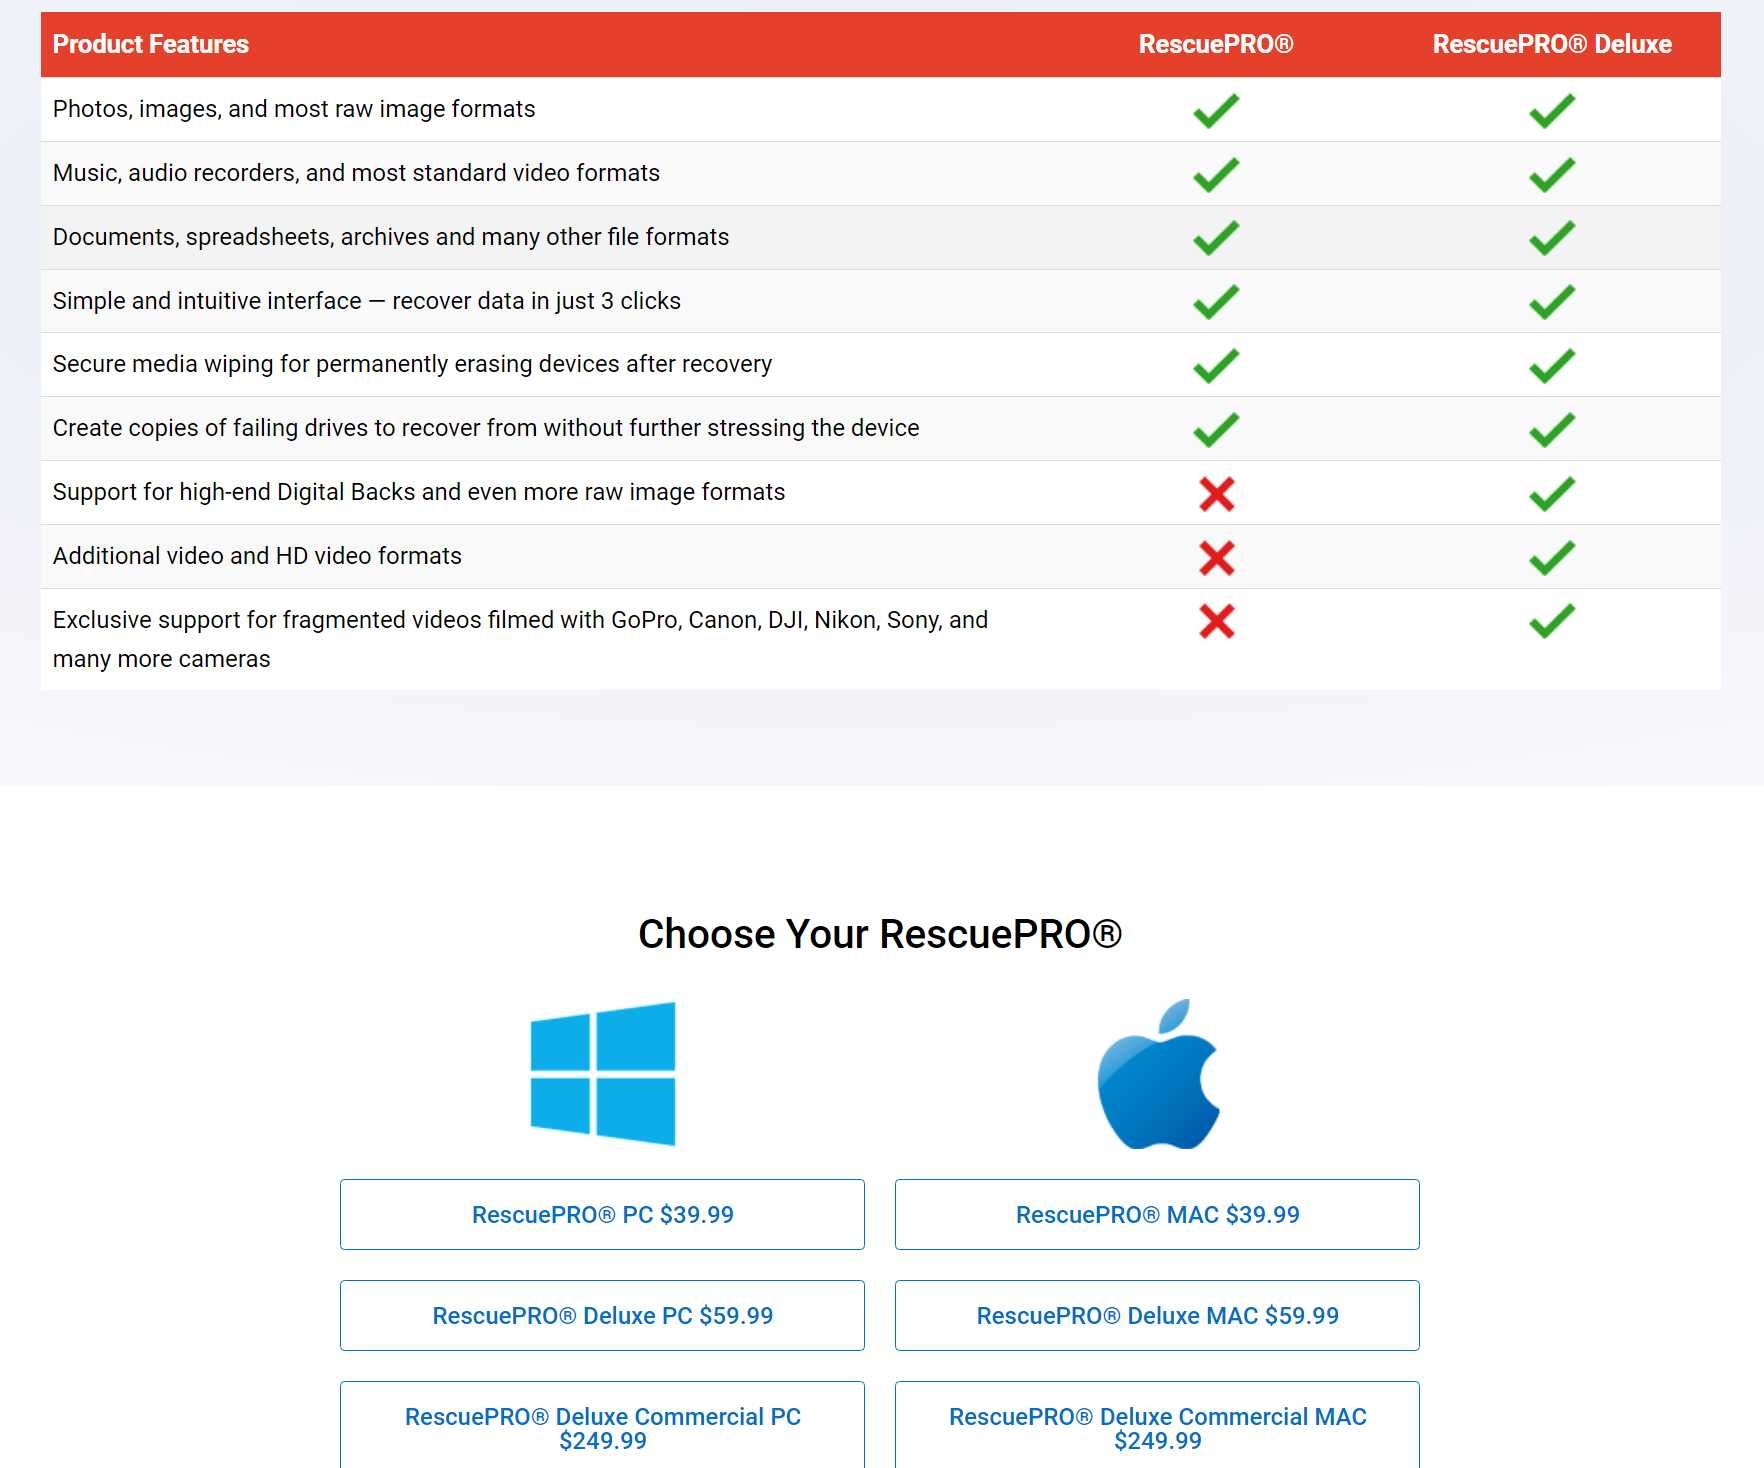Click 'Support for high-end Digital Backs' text
Viewport: 1764px width, 1468px height.
click(x=419, y=492)
